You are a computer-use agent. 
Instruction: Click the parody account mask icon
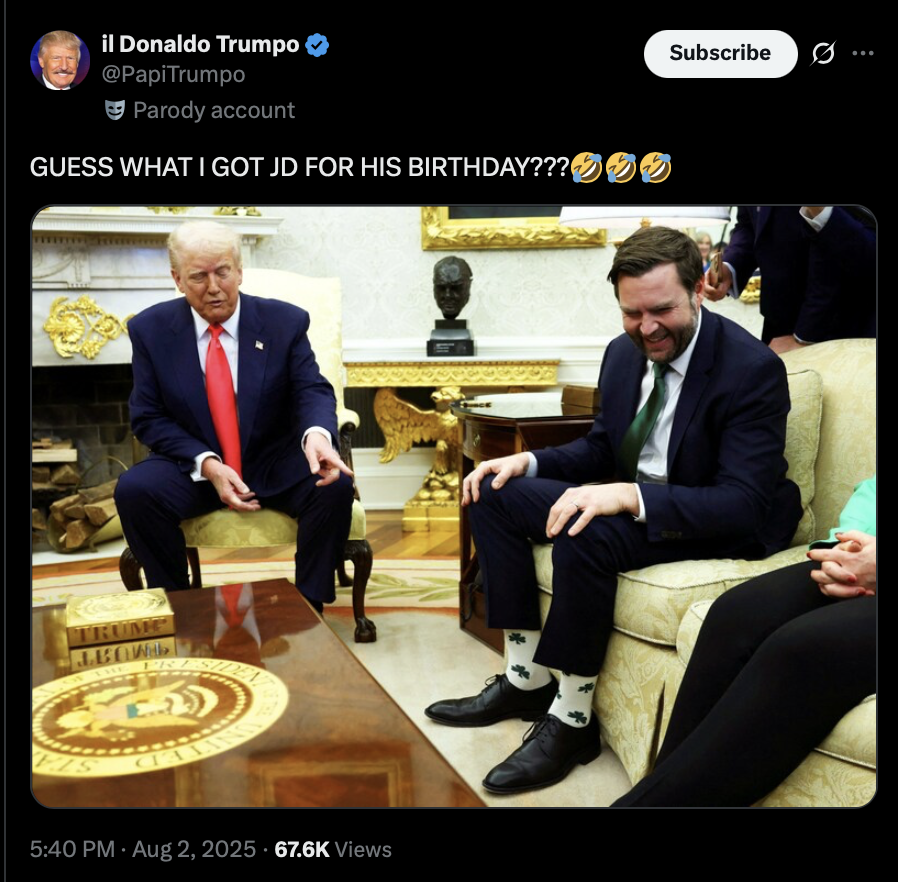point(115,110)
